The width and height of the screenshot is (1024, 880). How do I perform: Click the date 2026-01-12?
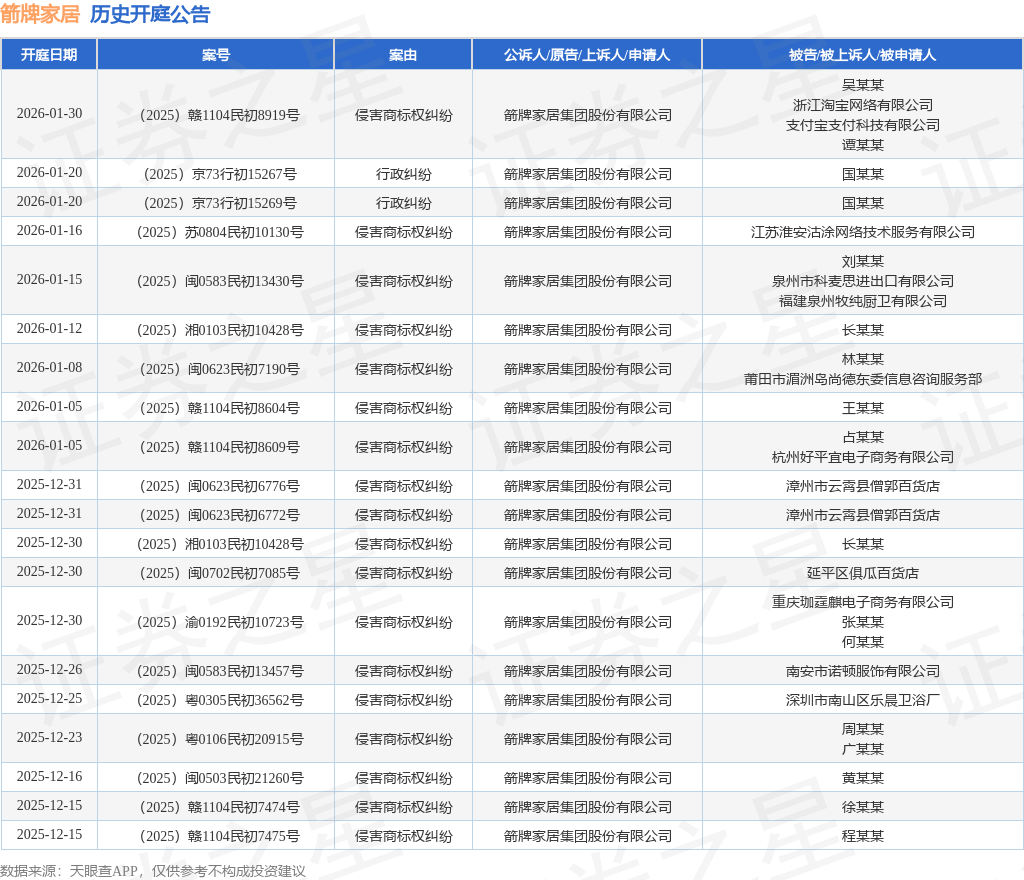50,328
